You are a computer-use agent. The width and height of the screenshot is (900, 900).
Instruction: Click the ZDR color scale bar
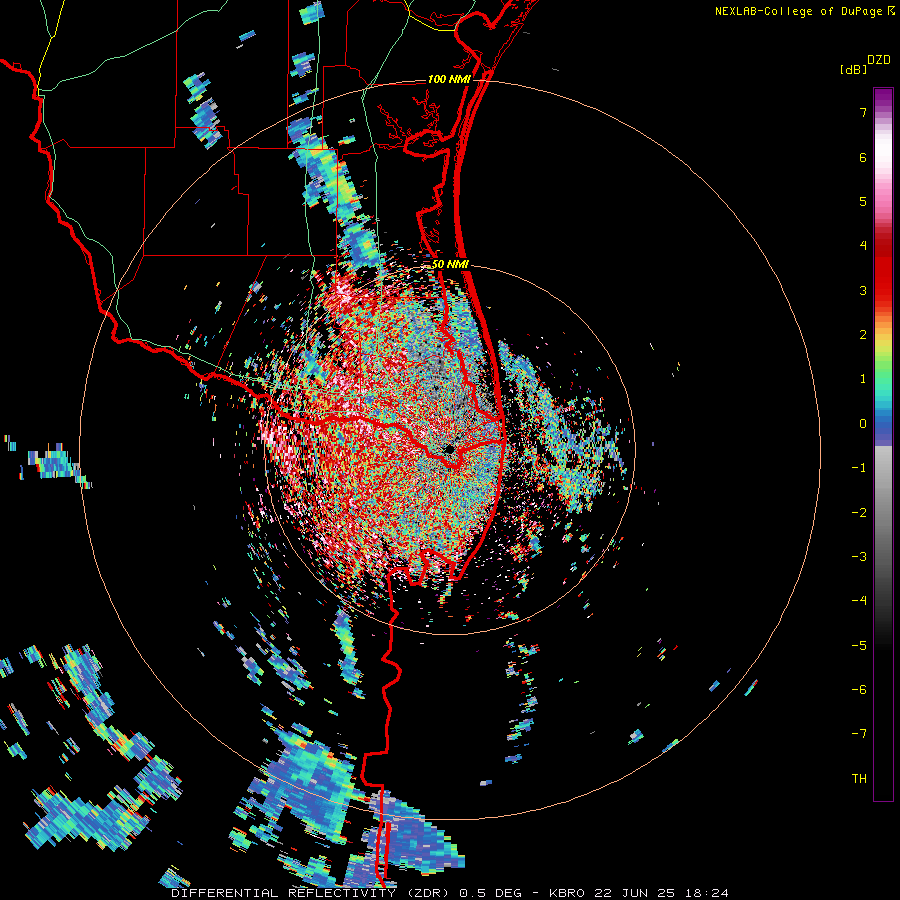[883, 444]
